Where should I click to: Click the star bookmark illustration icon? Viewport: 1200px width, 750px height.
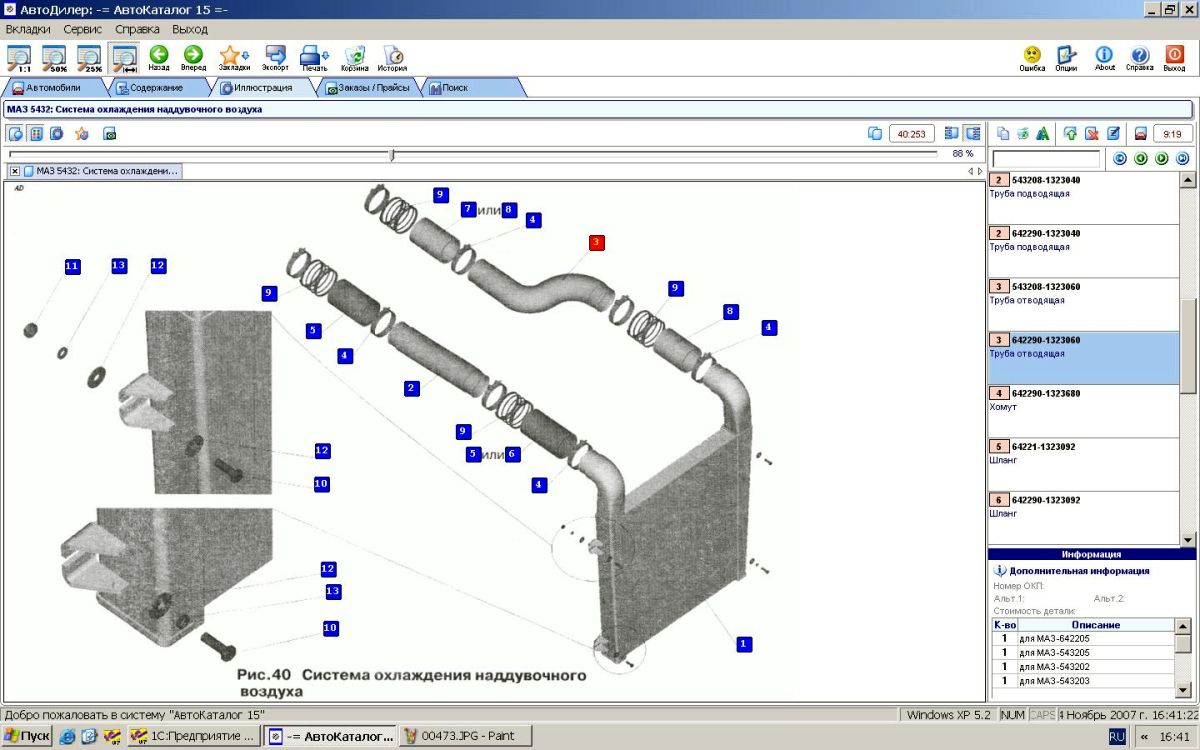(x=82, y=133)
